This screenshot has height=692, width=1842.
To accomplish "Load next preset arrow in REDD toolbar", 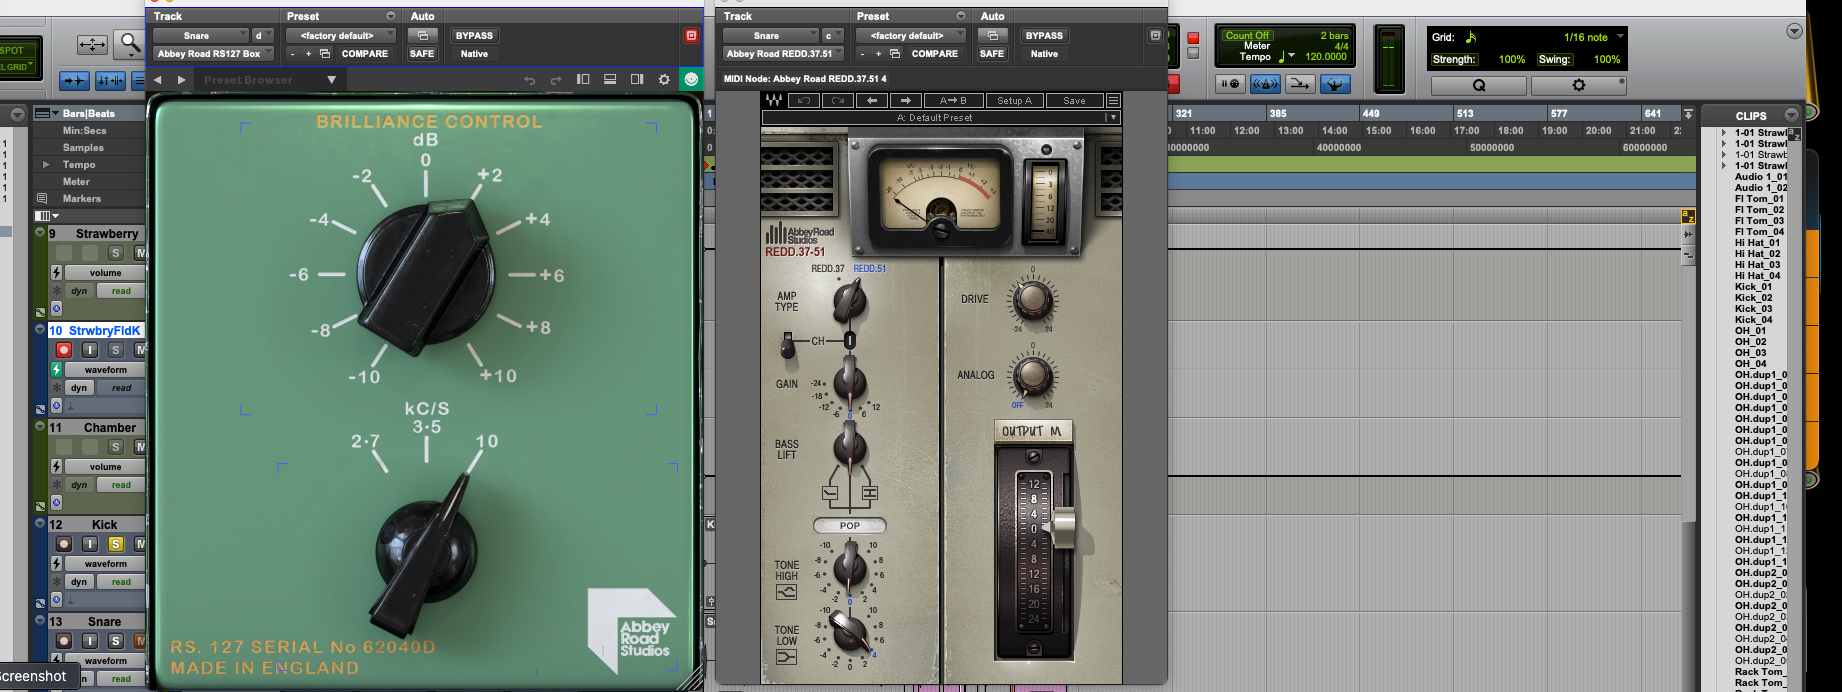I will point(906,101).
